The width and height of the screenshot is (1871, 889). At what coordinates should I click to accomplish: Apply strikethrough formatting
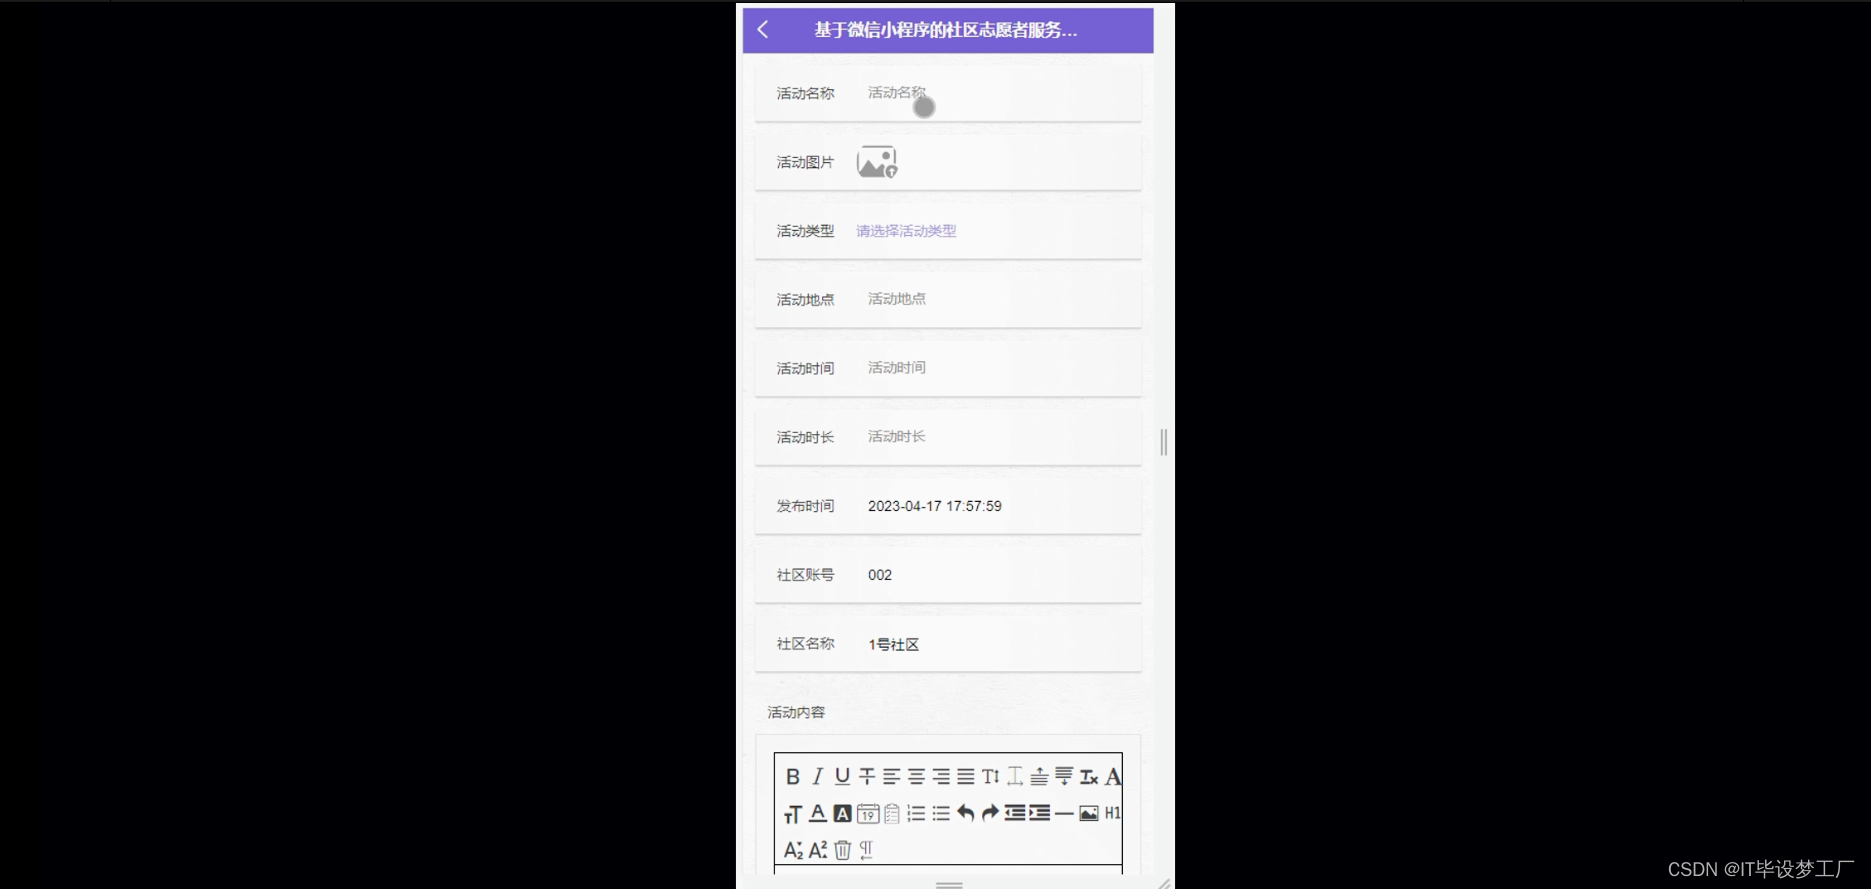point(867,776)
